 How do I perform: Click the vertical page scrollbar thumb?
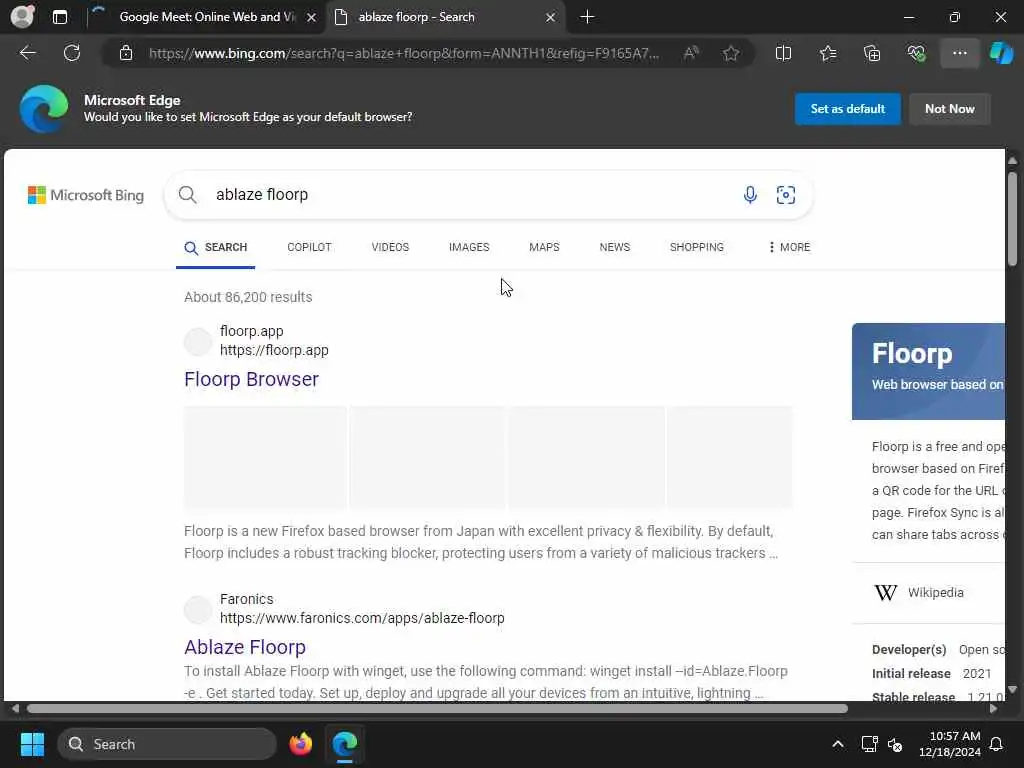click(x=1012, y=218)
